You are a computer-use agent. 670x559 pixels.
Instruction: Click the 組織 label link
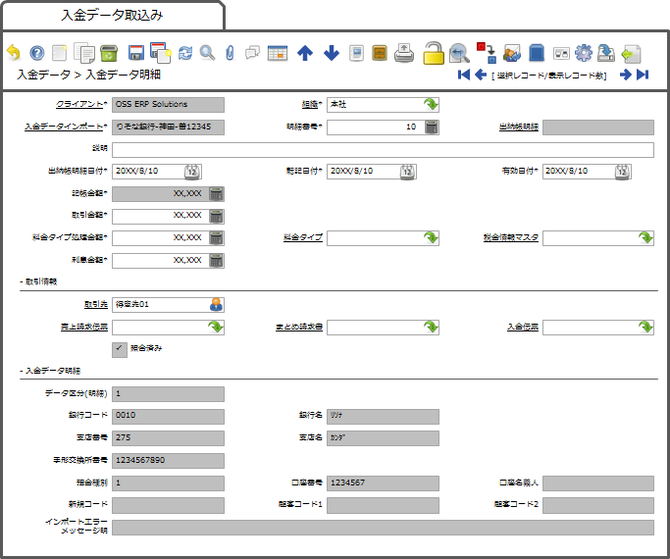point(310,104)
